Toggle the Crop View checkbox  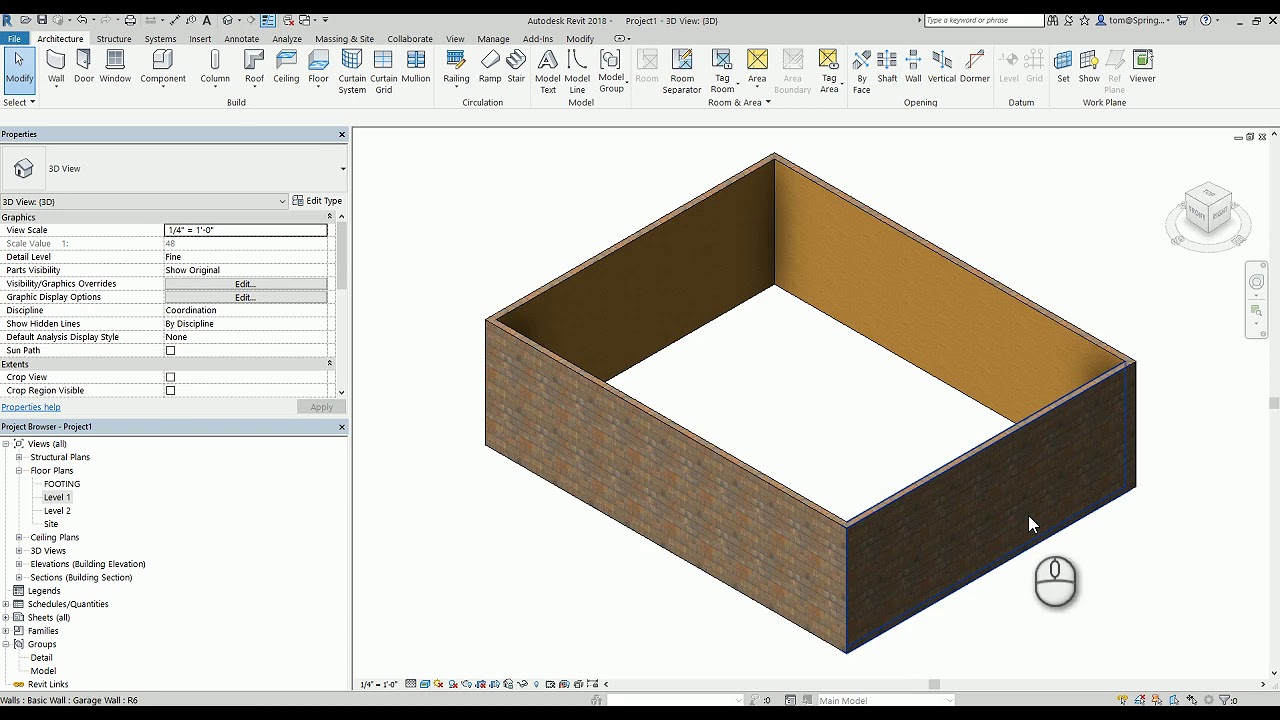coord(170,378)
